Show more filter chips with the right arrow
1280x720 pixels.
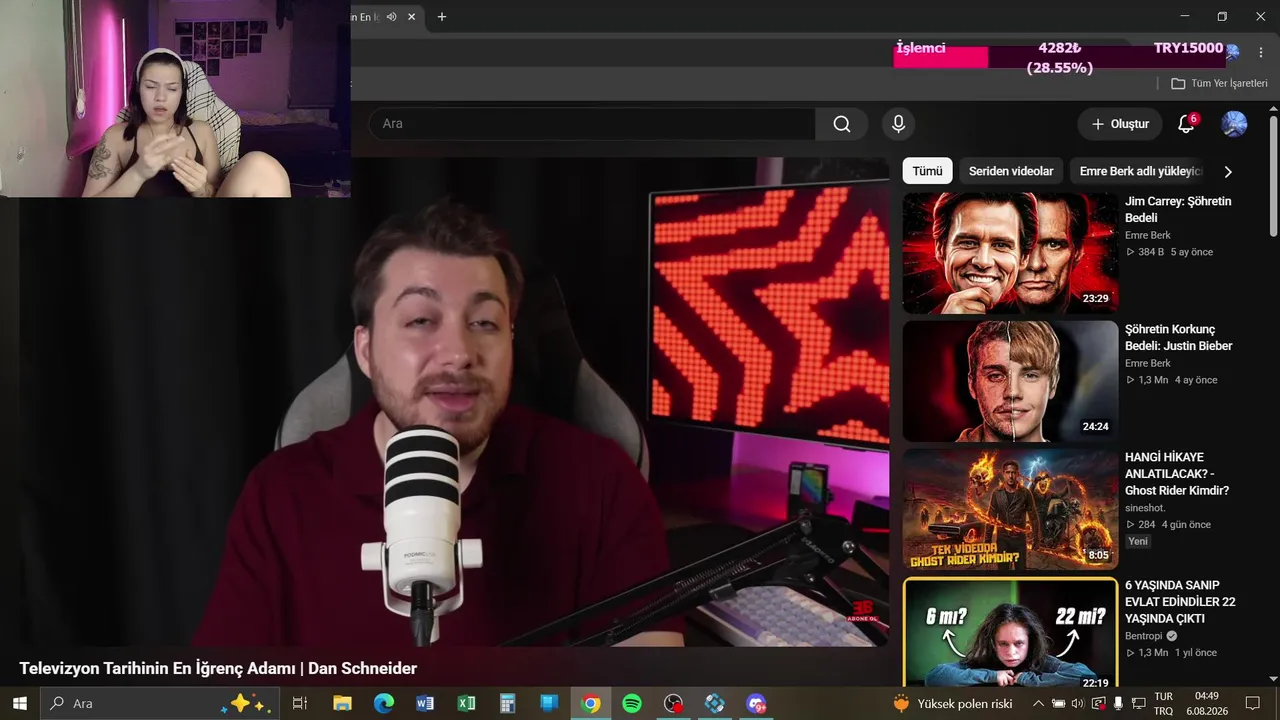[x=1228, y=172]
